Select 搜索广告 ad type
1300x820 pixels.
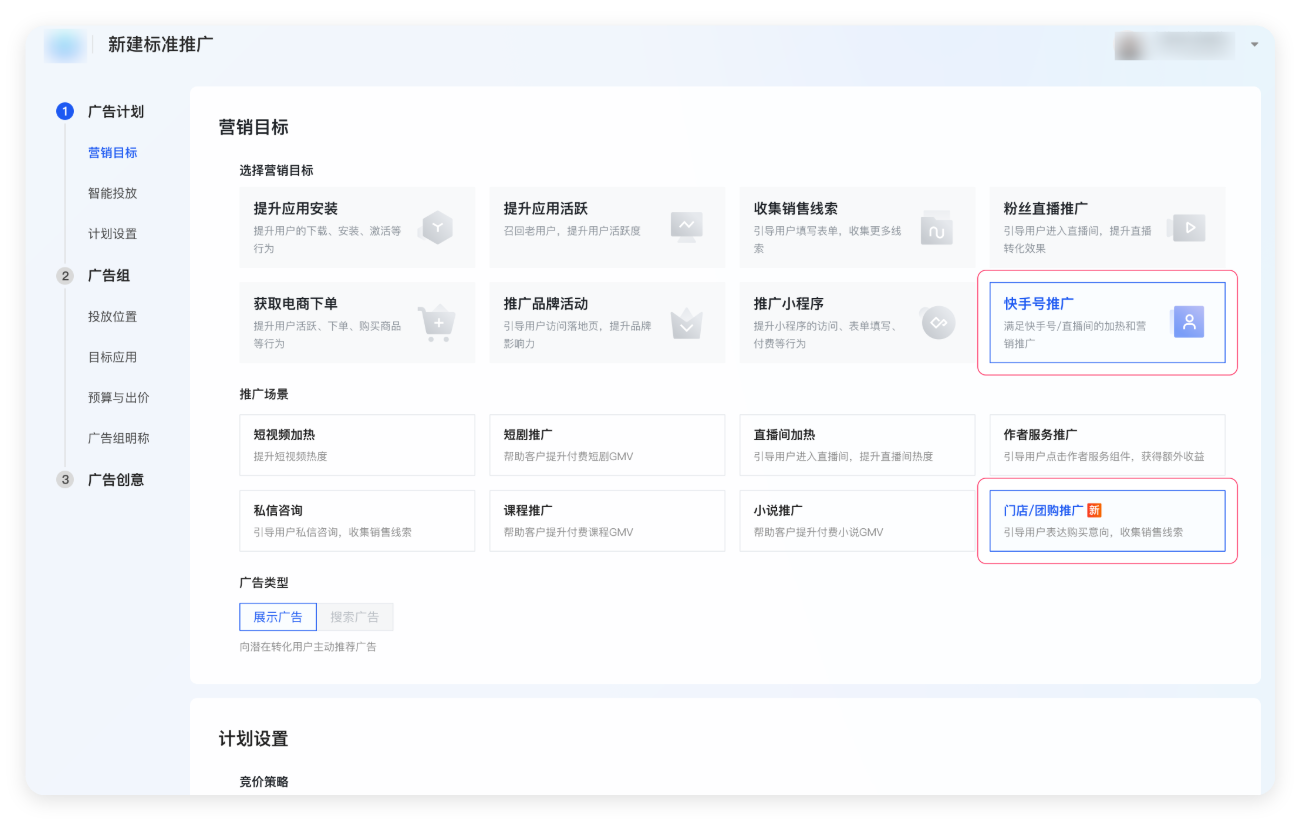[x=355, y=617]
